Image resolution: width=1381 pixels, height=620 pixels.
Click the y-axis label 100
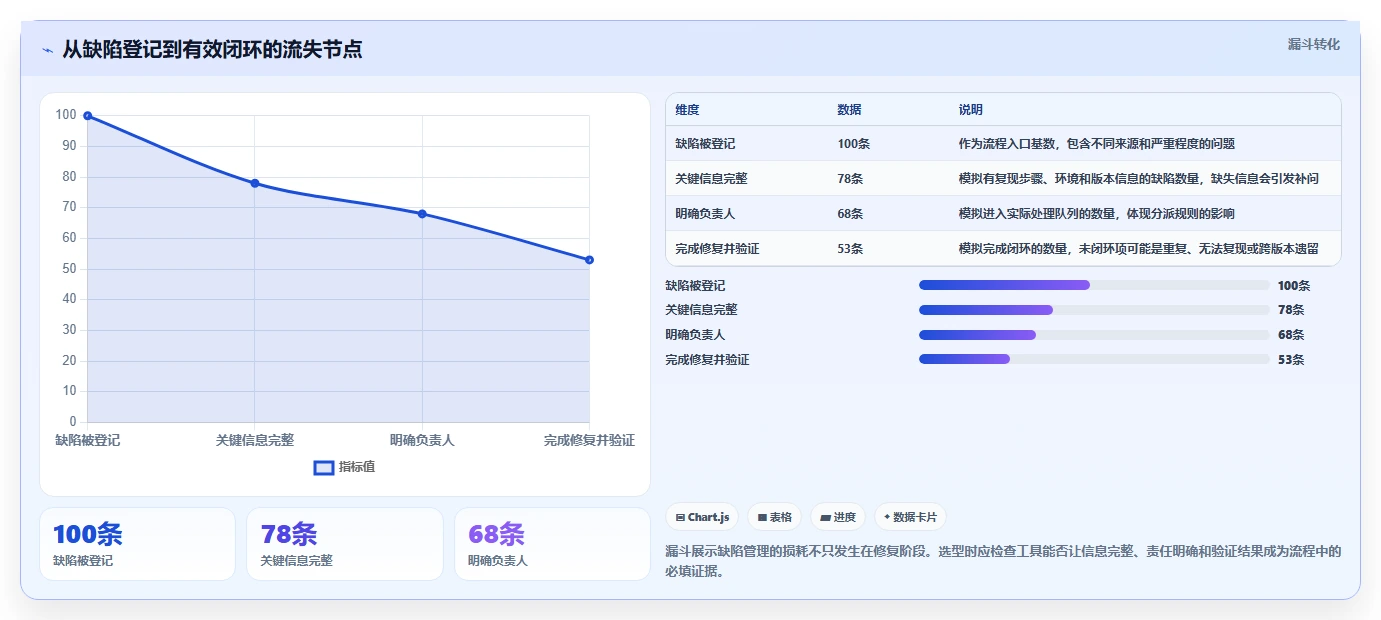tap(66, 115)
